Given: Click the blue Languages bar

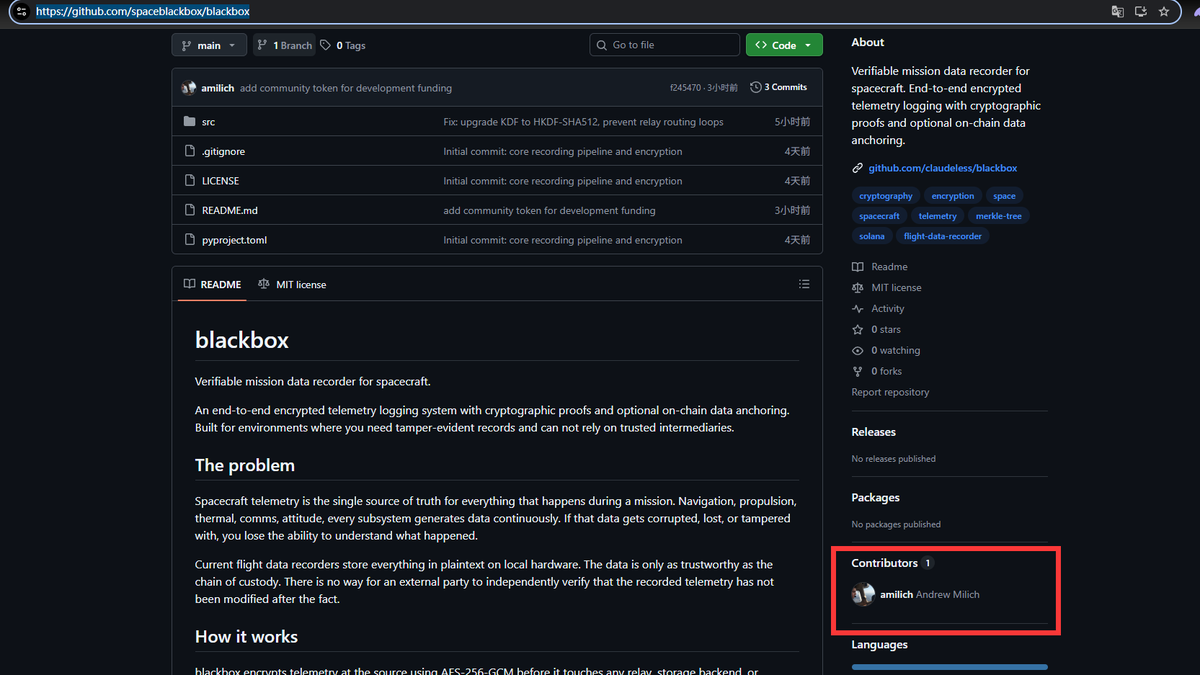Looking at the screenshot, I should click(949, 667).
